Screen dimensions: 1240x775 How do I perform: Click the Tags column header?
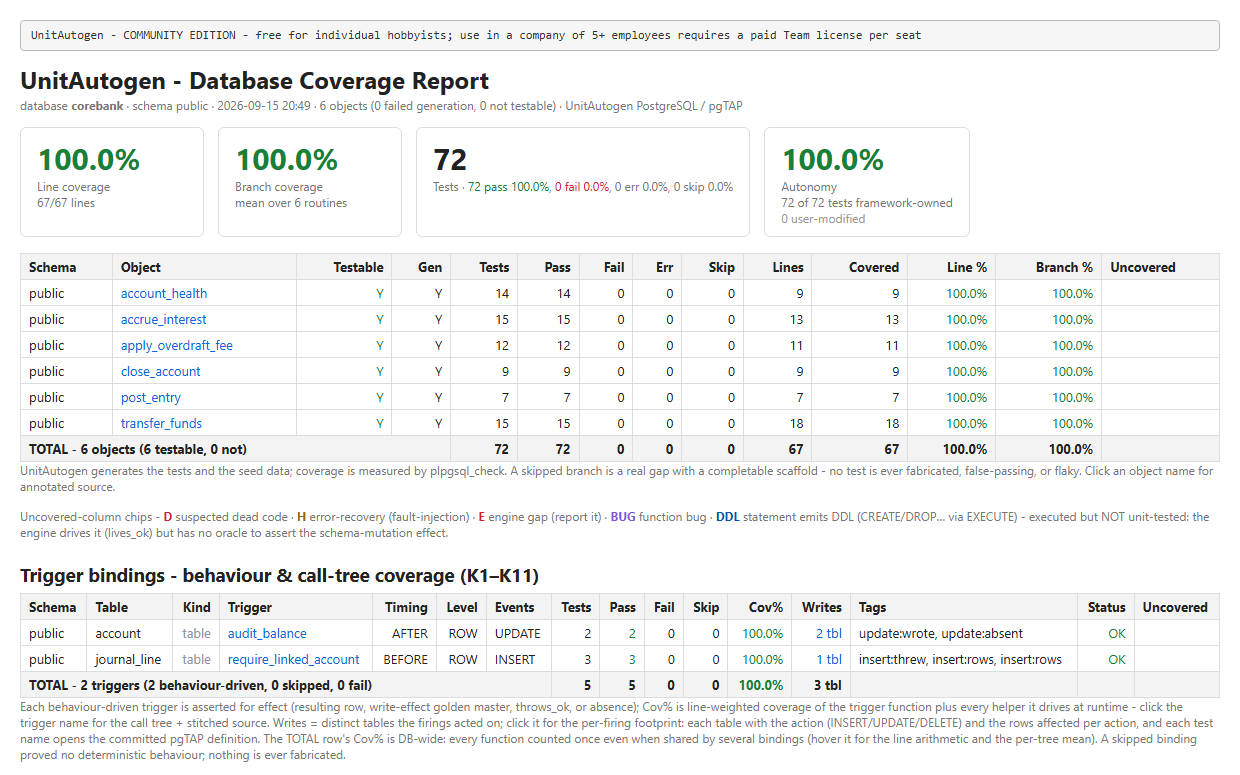pos(964,607)
